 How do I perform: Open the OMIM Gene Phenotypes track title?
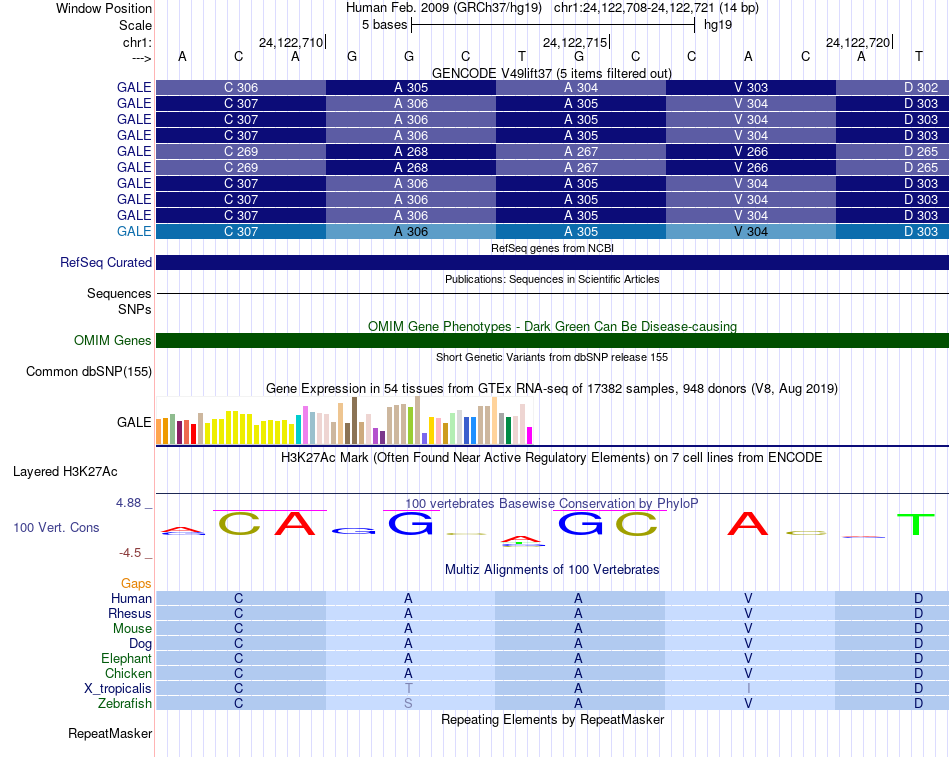pos(552,326)
